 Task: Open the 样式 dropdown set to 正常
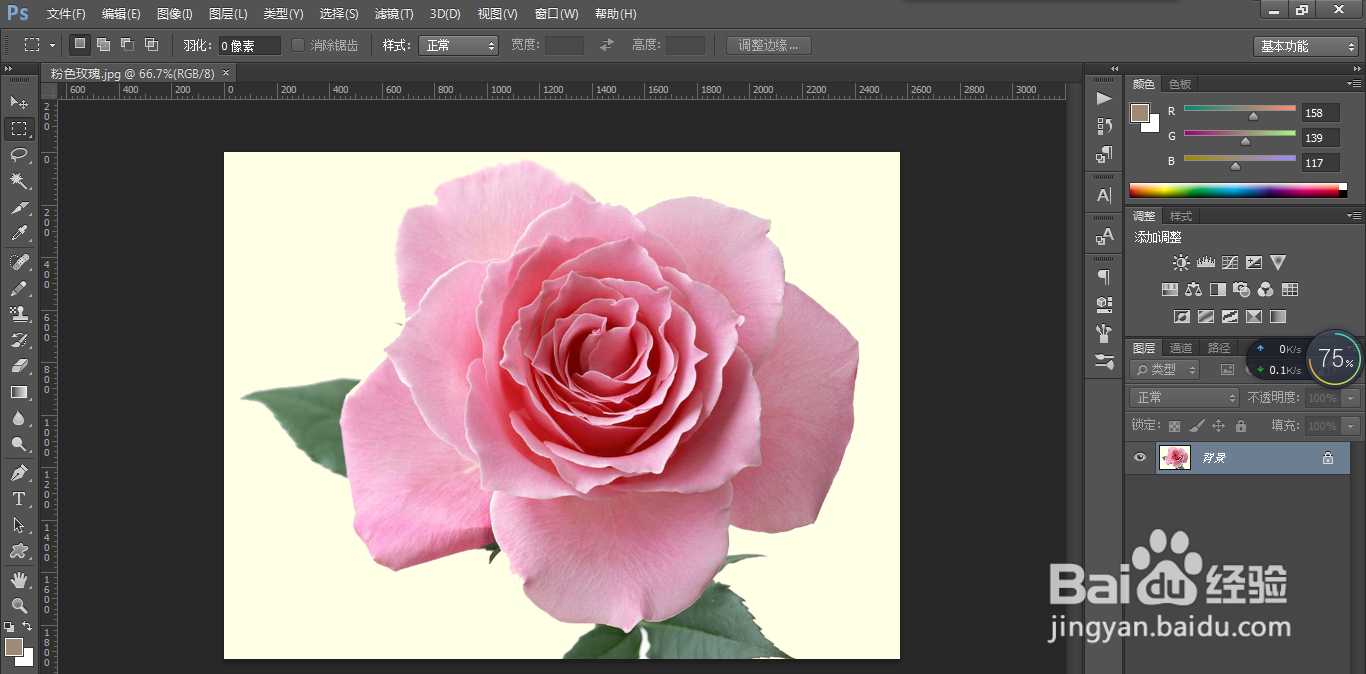[x=458, y=45]
